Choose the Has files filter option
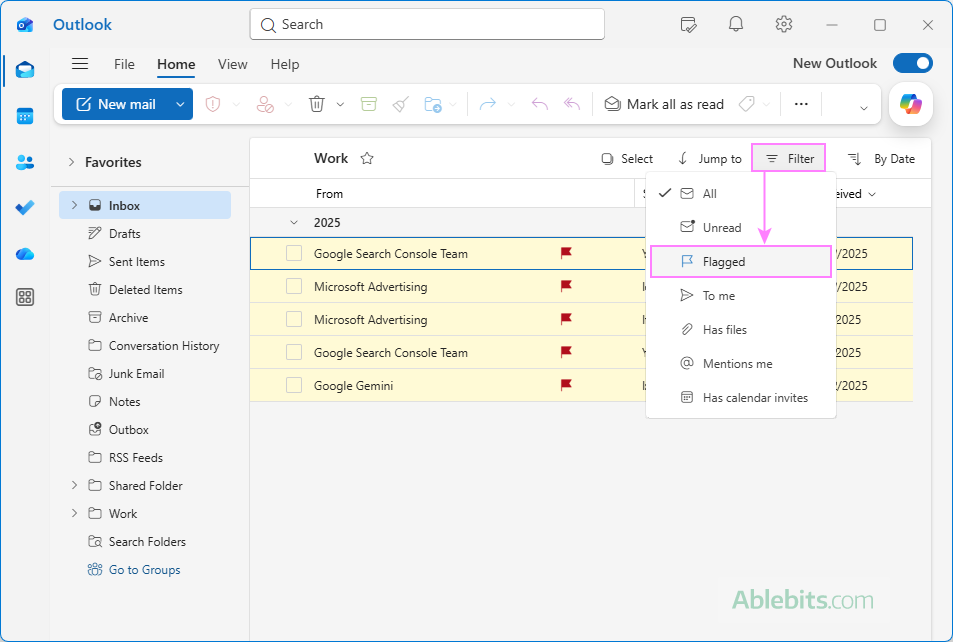Screen dimensions: 953x642 coord(741,330)
